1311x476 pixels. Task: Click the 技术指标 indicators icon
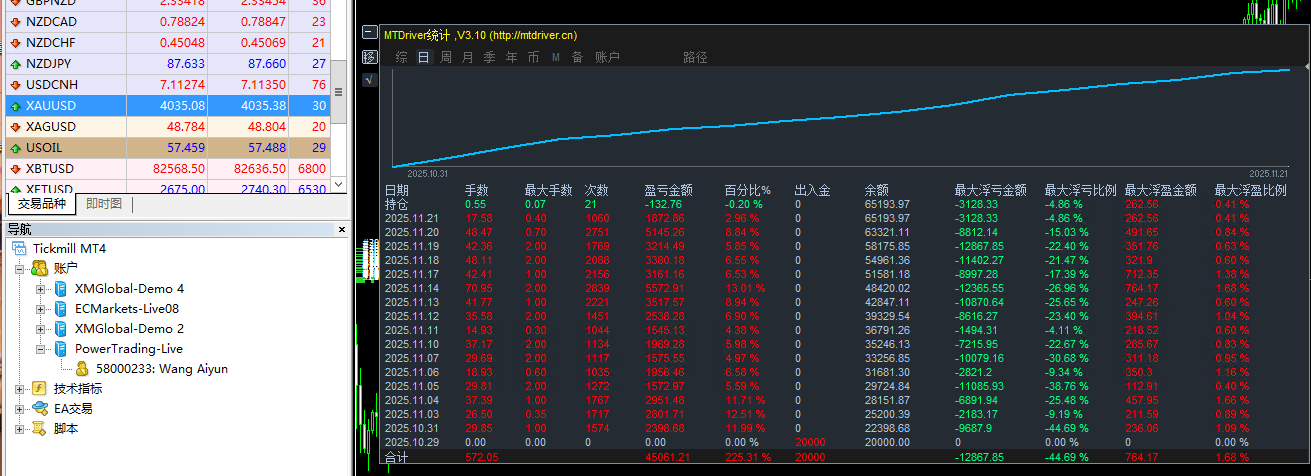click(x=39, y=388)
